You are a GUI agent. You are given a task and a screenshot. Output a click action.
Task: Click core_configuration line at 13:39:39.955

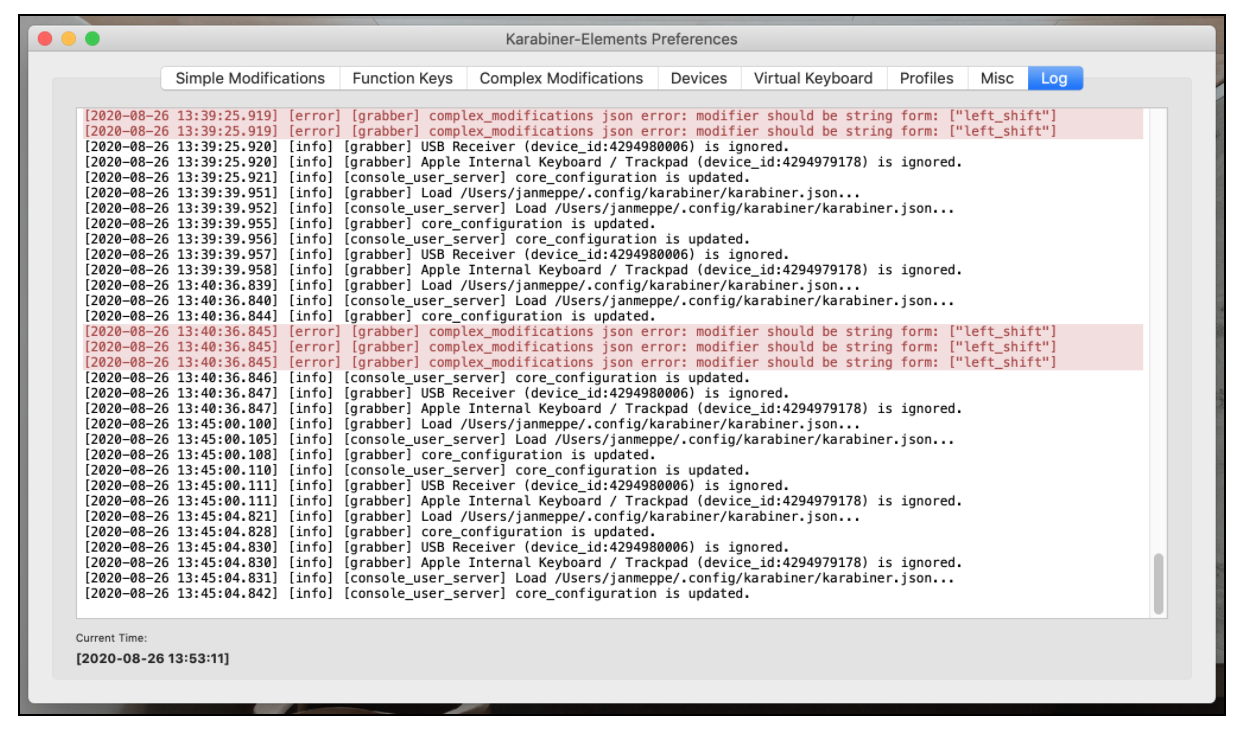tap(370, 224)
